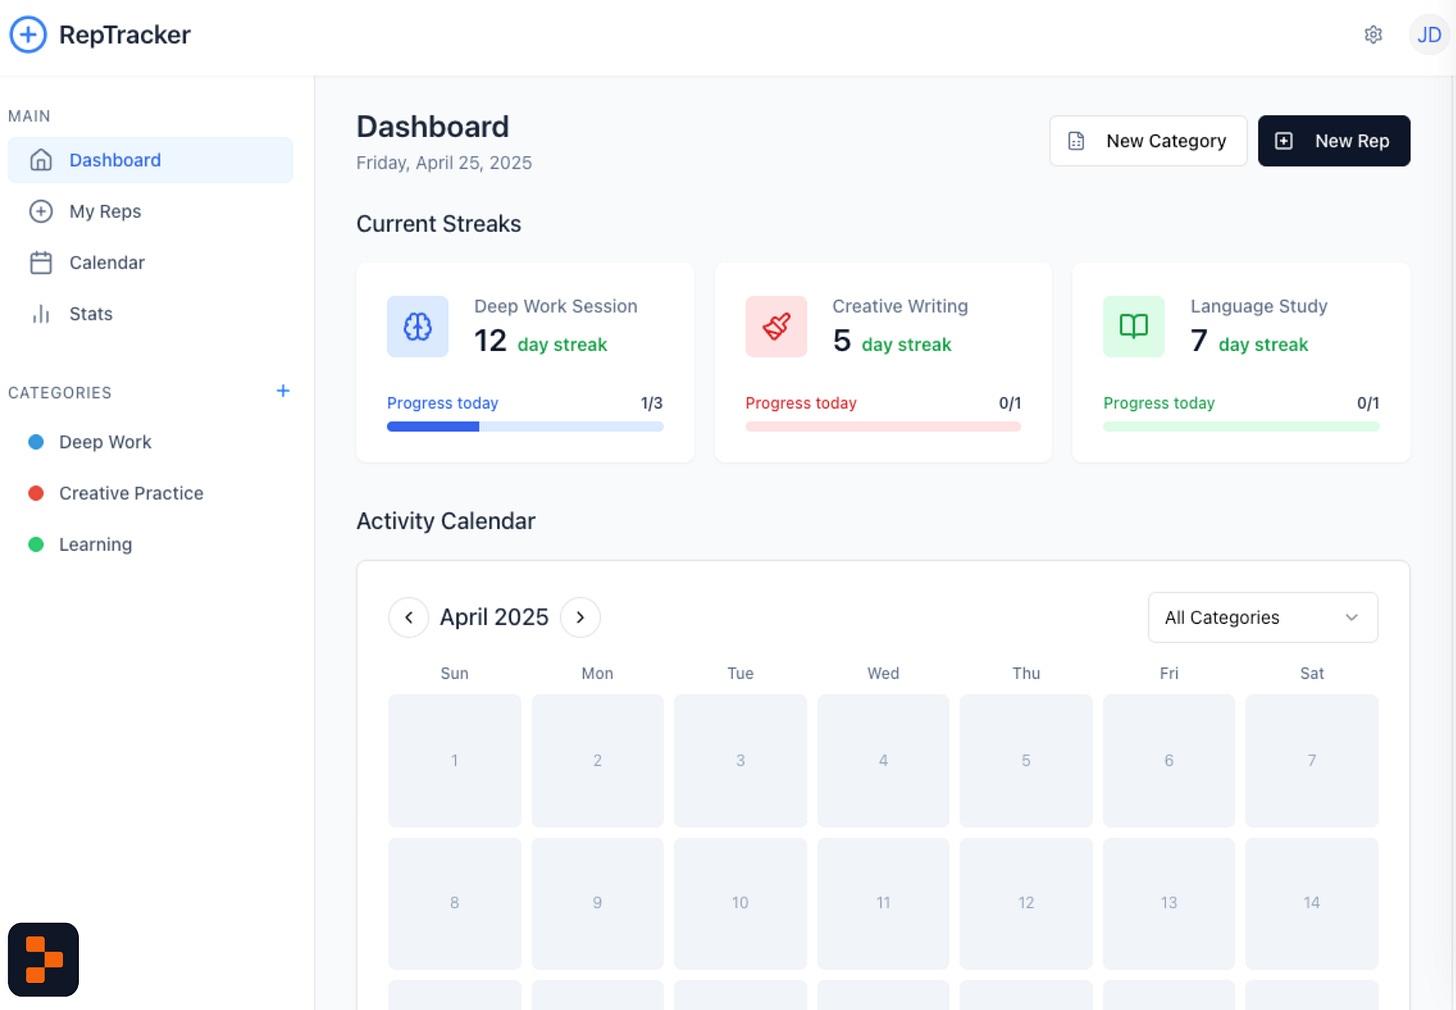Click the open book icon on Language Study card
The height and width of the screenshot is (1010, 1456).
click(x=1134, y=326)
